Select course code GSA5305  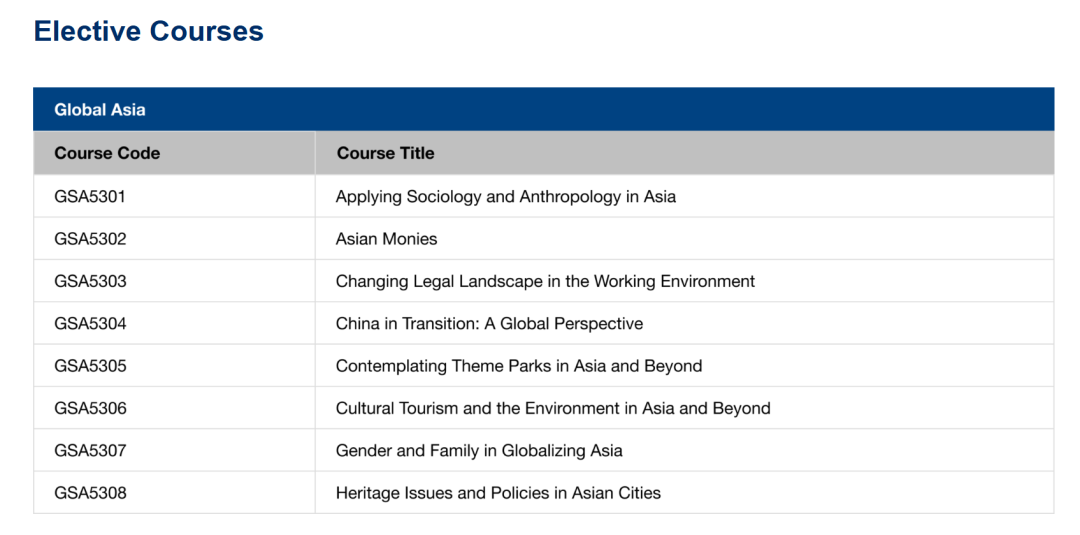click(90, 366)
